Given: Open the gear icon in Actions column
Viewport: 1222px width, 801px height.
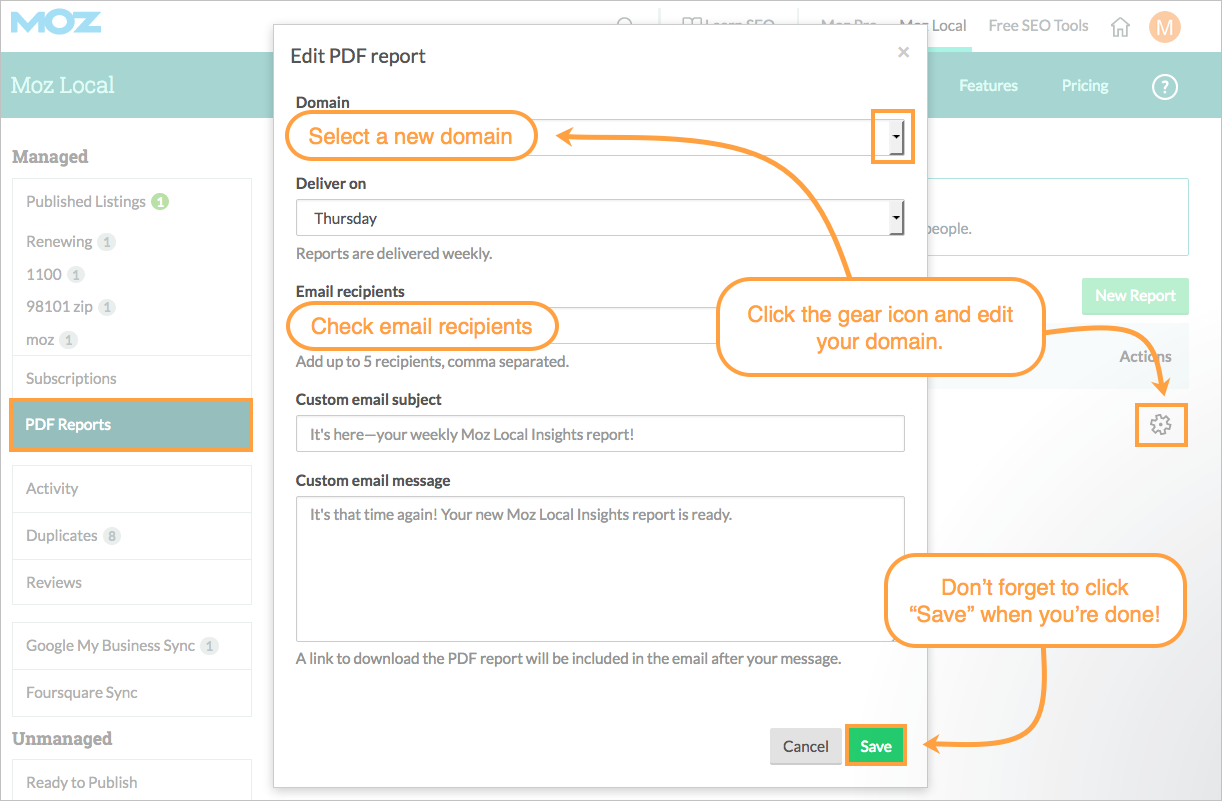Looking at the screenshot, I should point(1160,425).
